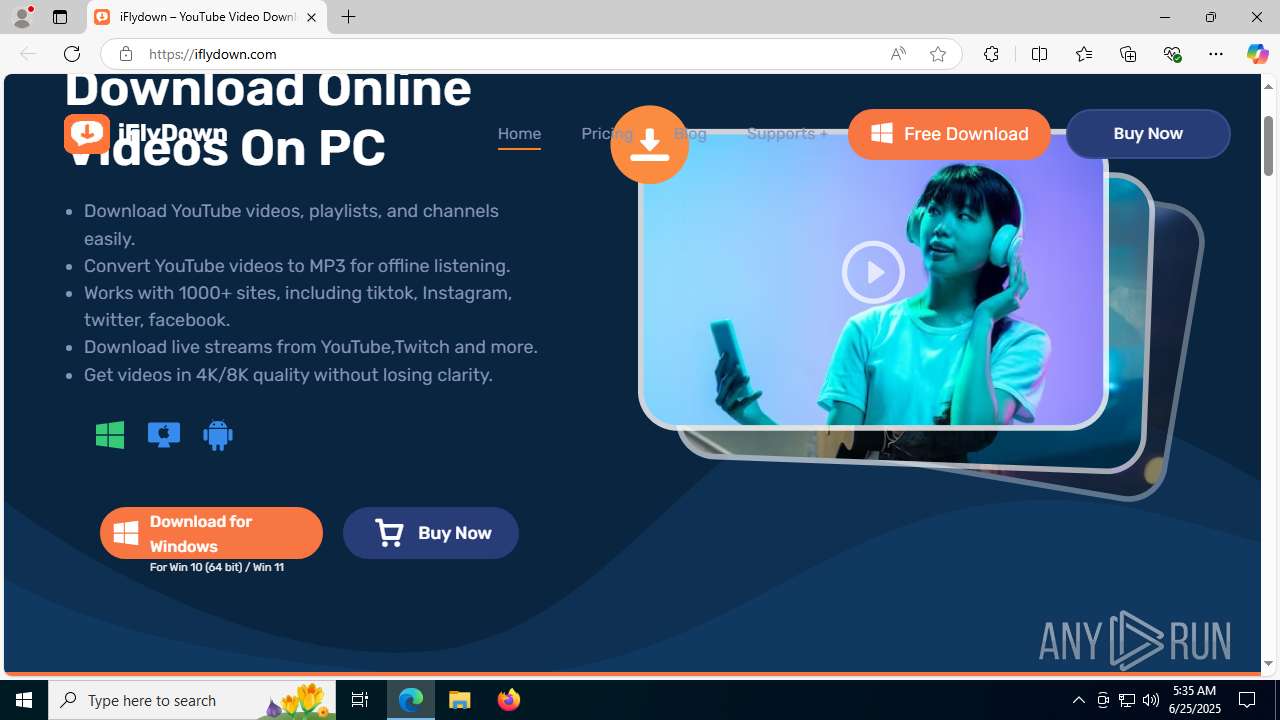
Task: Open the Pricing nav item
Action: pos(607,134)
